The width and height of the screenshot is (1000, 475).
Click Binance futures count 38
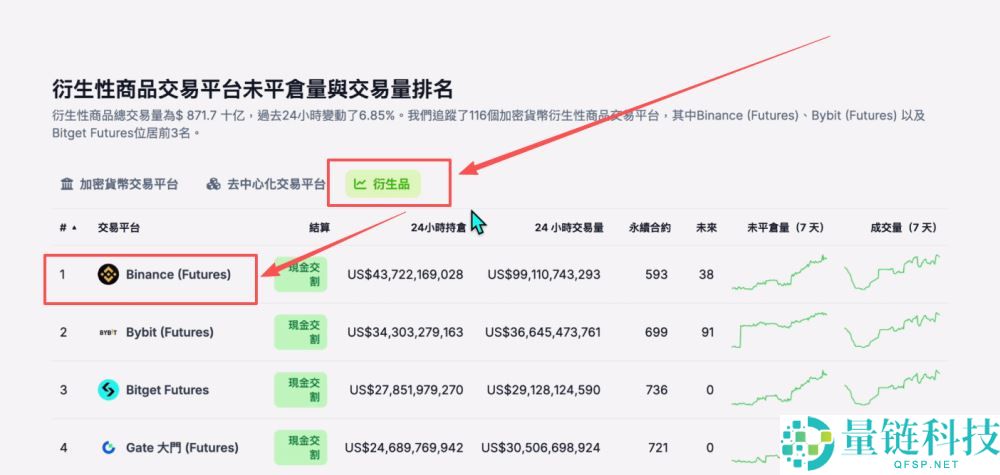pyautogui.click(x=706, y=275)
